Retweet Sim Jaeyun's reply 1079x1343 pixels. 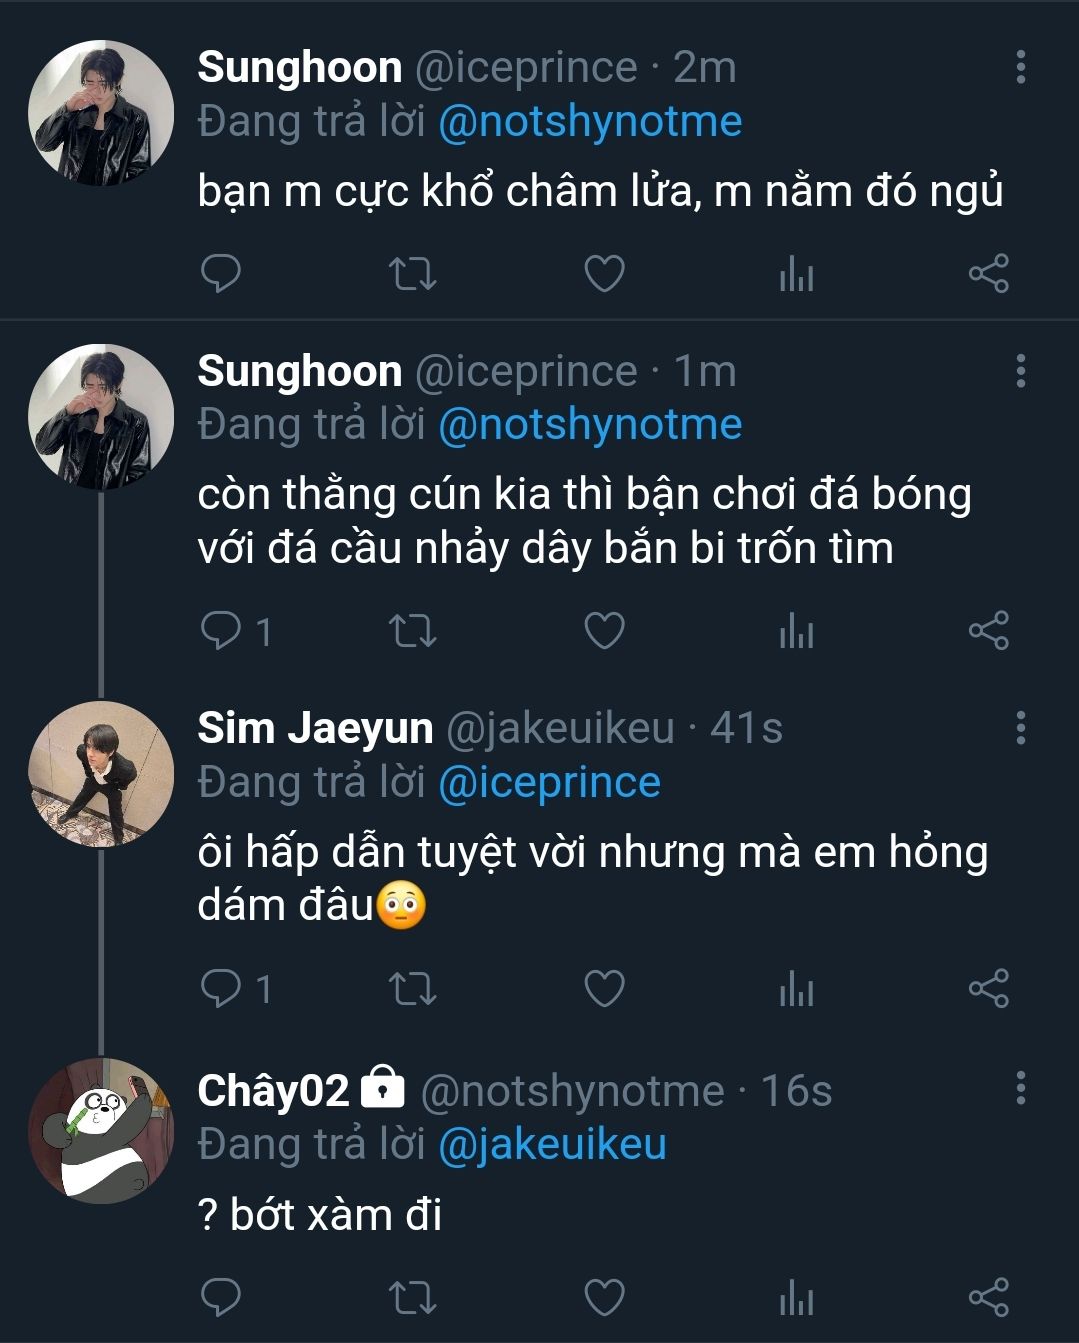click(x=412, y=989)
